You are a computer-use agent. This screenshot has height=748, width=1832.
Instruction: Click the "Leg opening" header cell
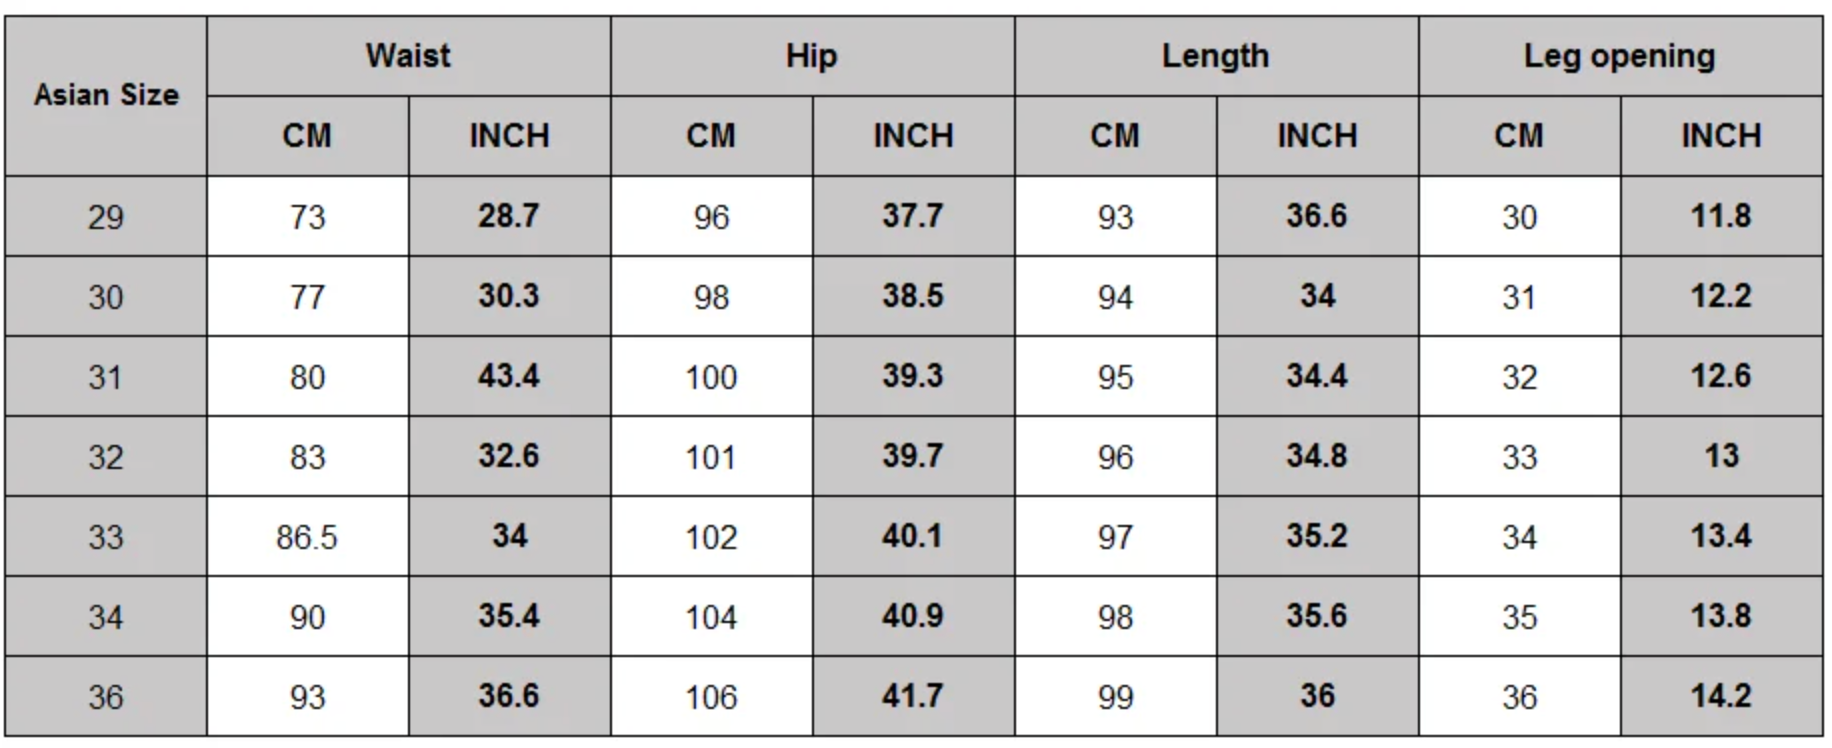(x=1619, y=56)
